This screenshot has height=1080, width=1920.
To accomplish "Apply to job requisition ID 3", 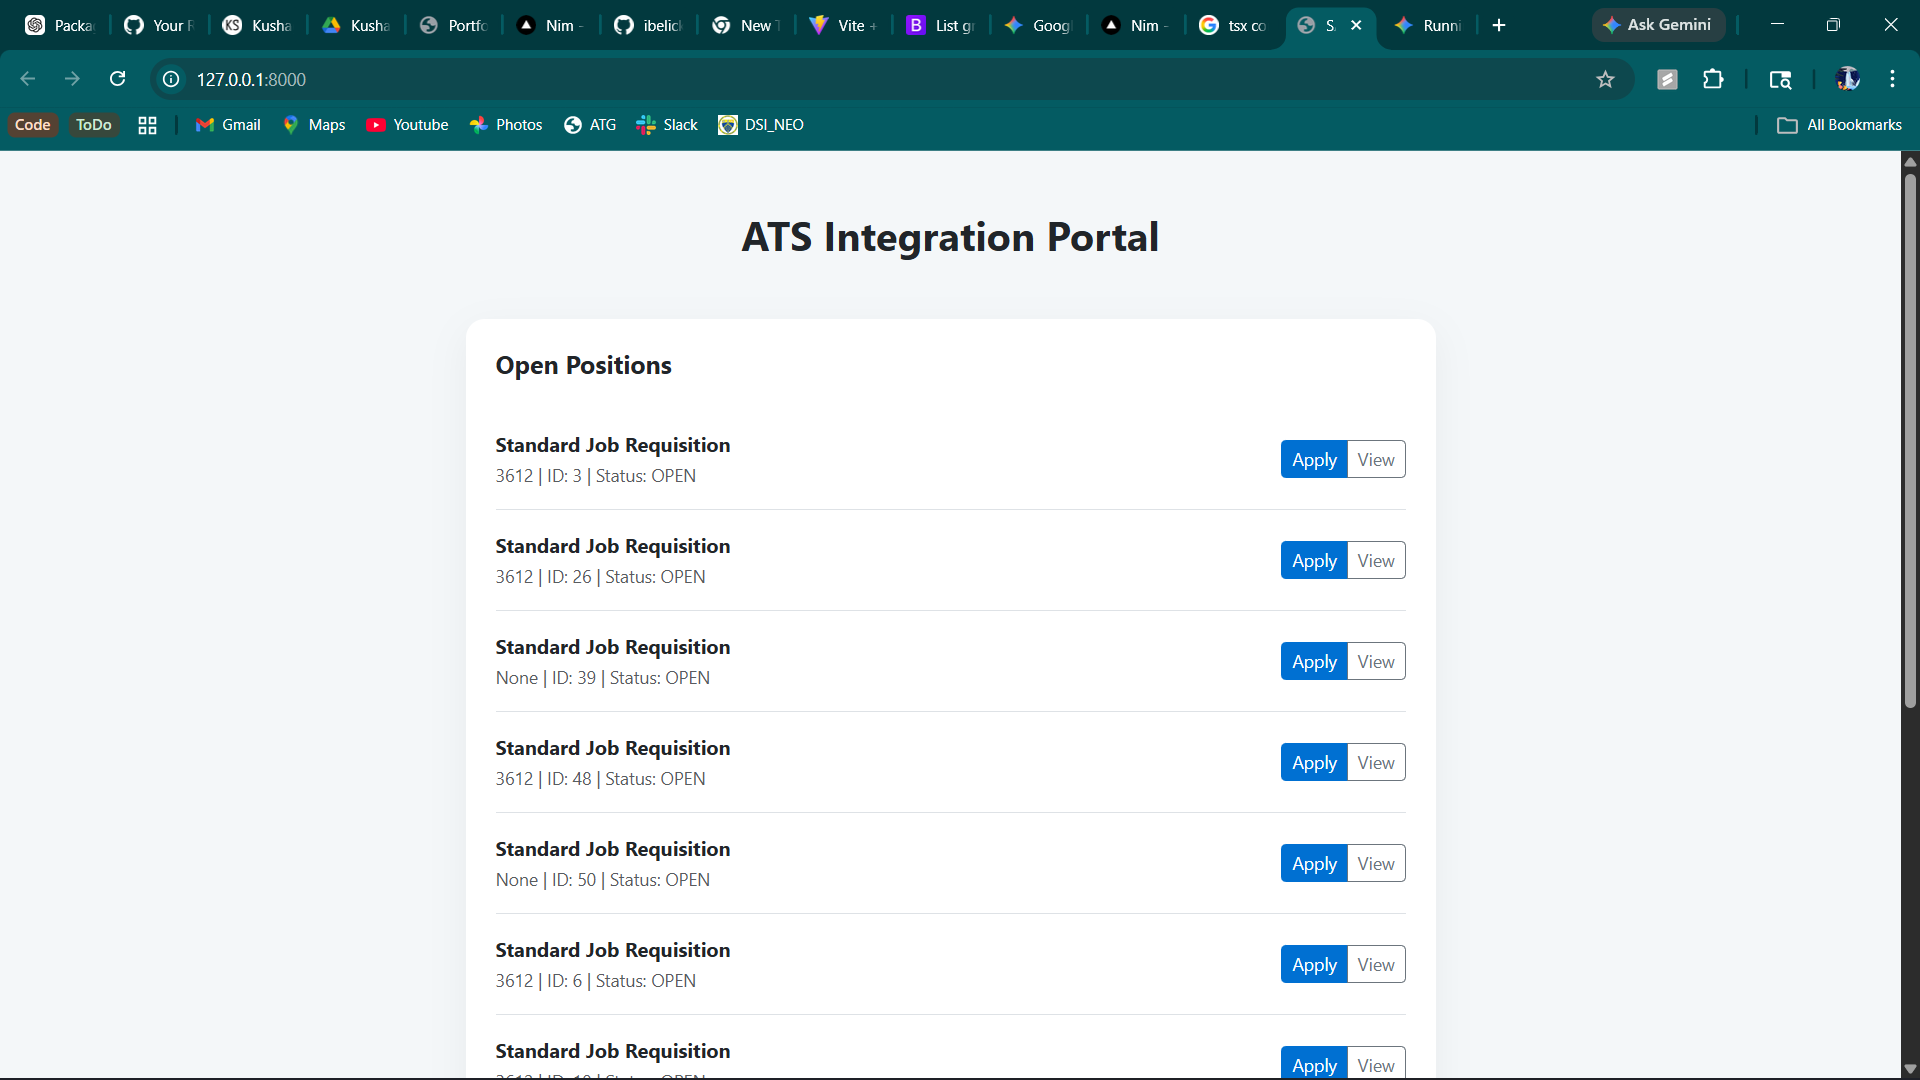I will coord(1313,460).
